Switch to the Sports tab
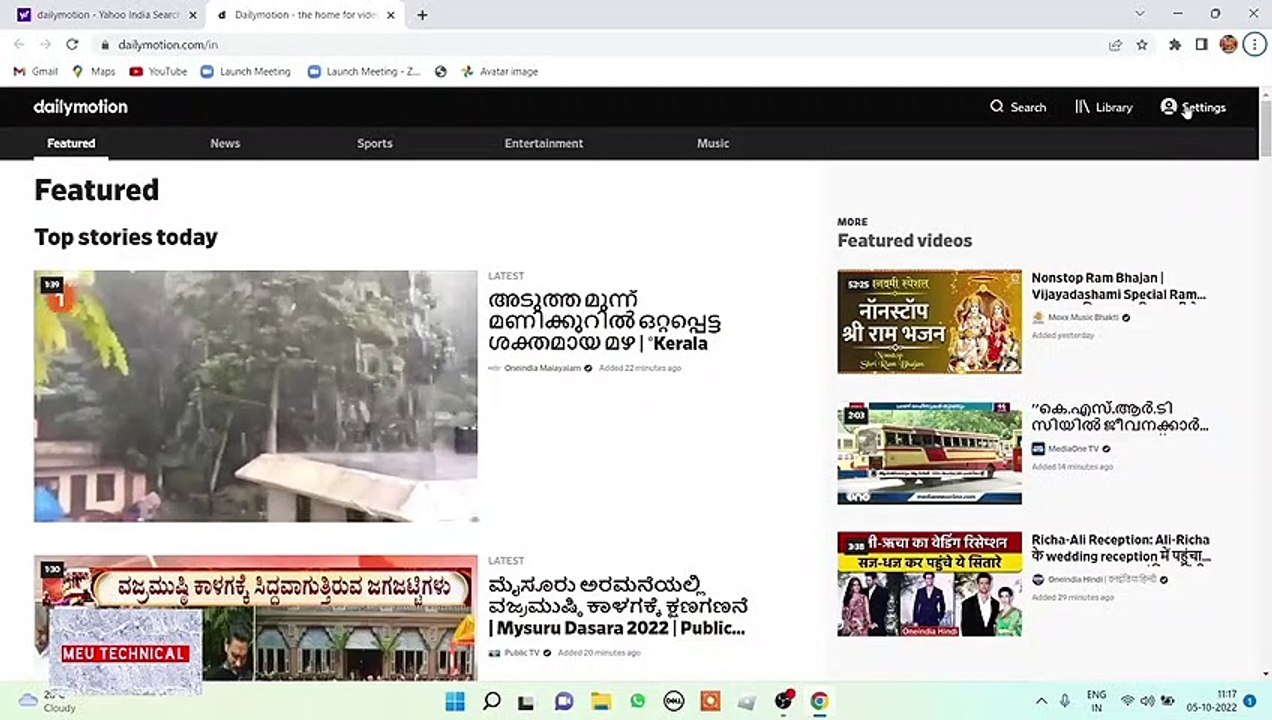The height and width of the screenshot is (720, 1272). 375,143
